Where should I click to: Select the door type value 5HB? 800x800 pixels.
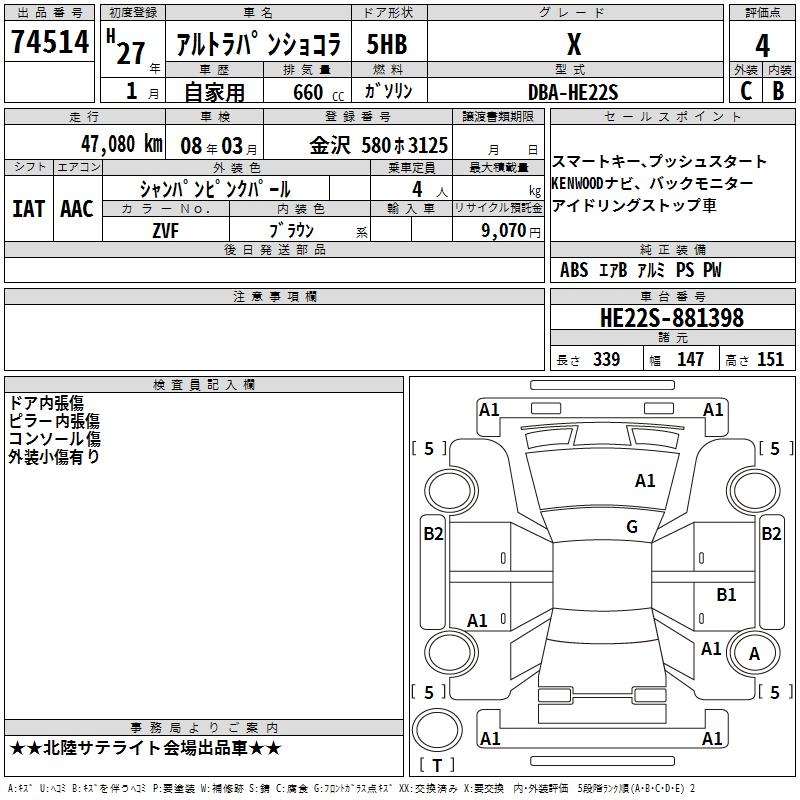(x=387, y=44)
